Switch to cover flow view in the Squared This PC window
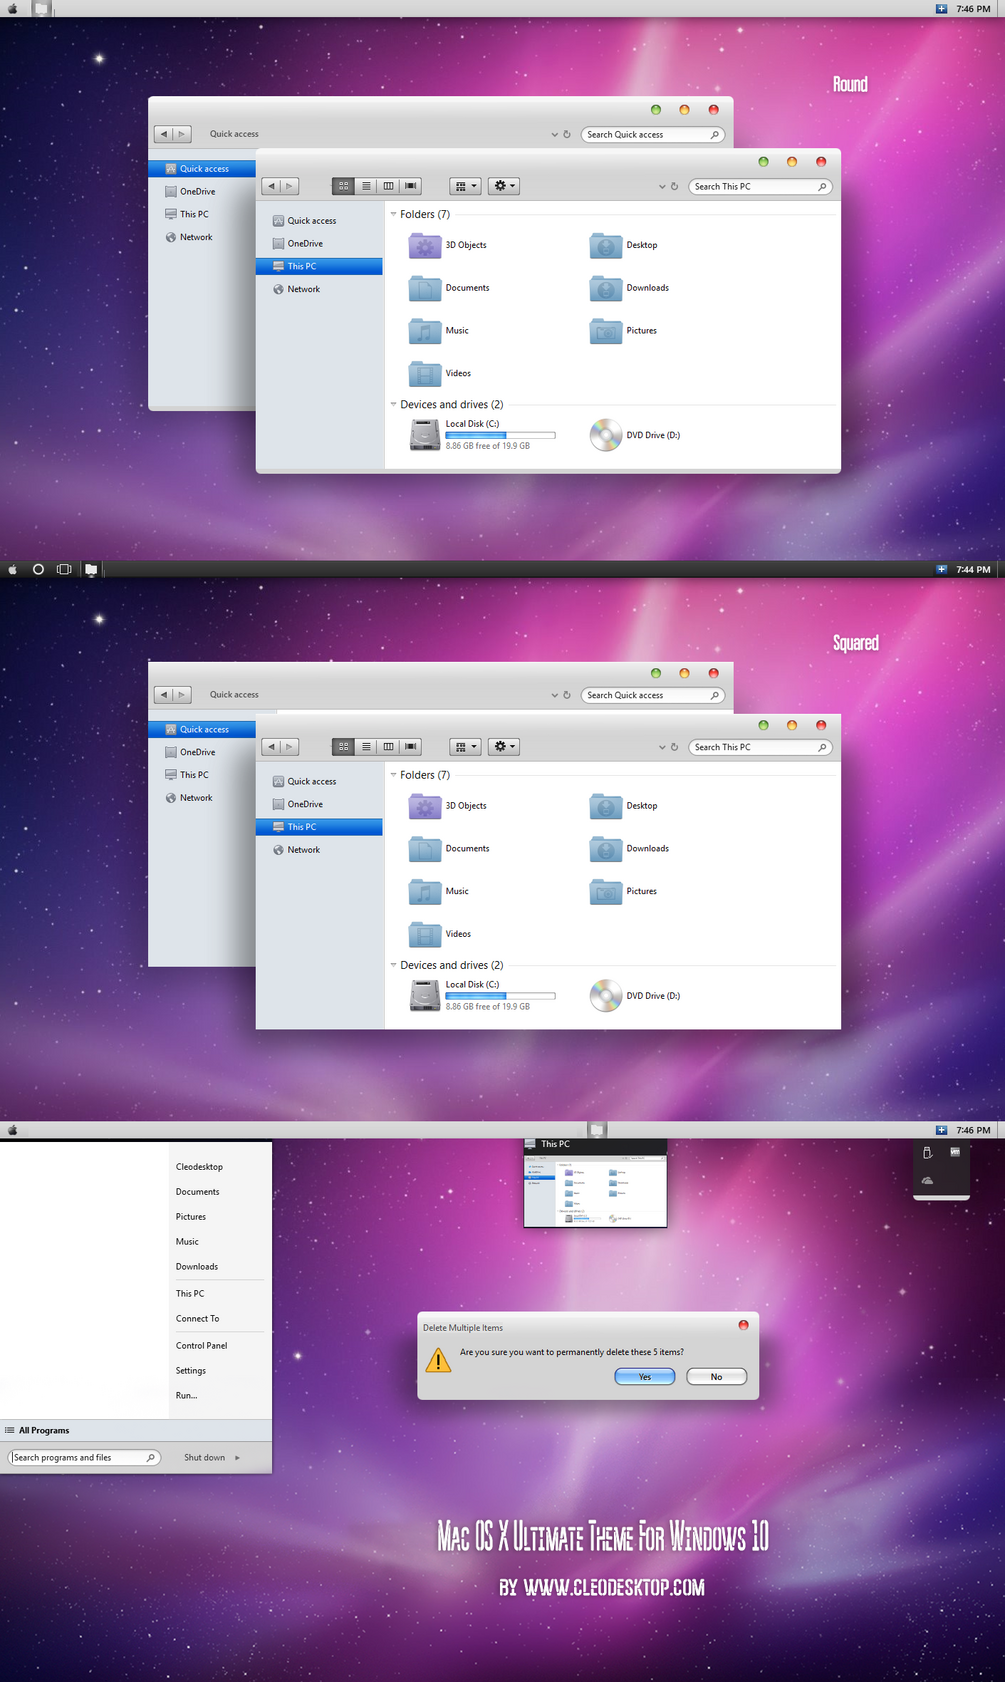Image resolution: width=1005 pixels, height=1682 pixels. 410,747
